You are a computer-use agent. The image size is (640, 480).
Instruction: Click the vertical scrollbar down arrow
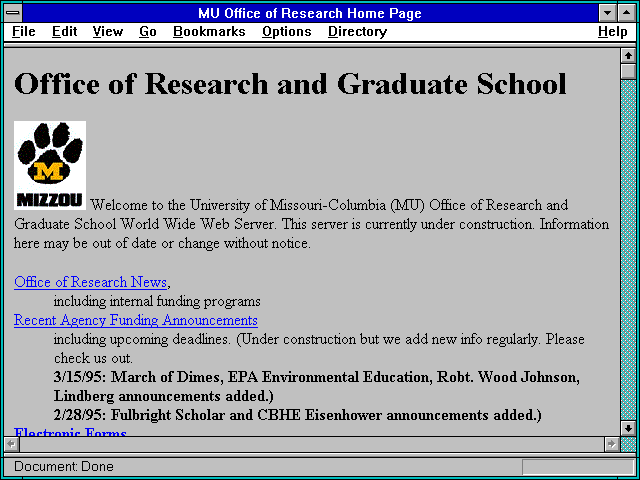(628, 428)
